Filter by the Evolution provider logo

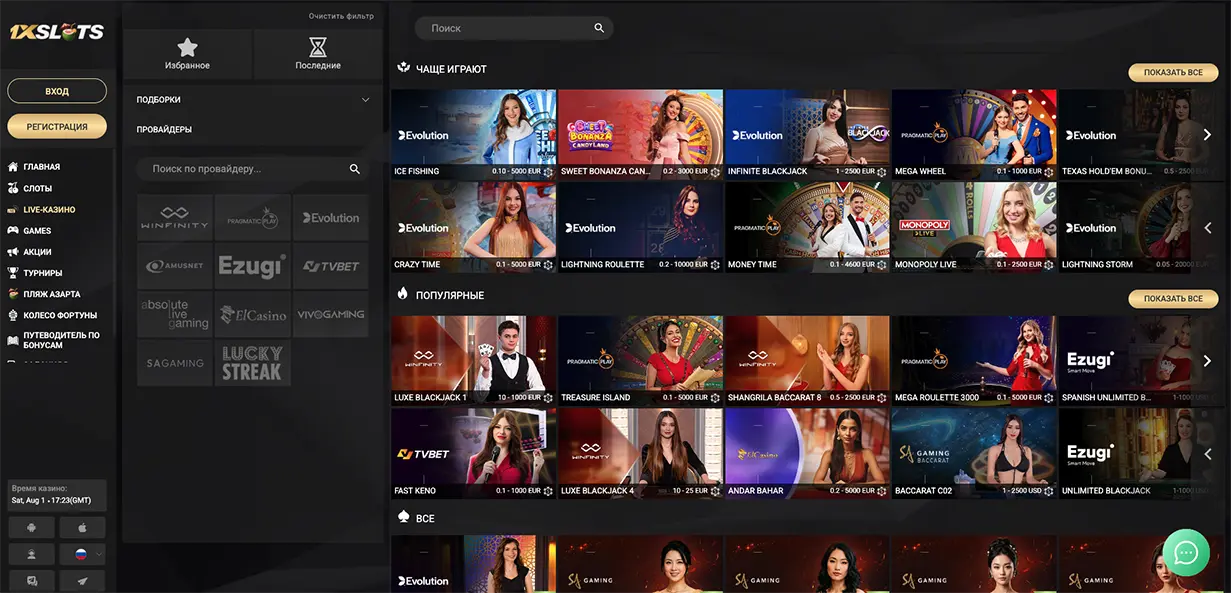coord(330,218)
